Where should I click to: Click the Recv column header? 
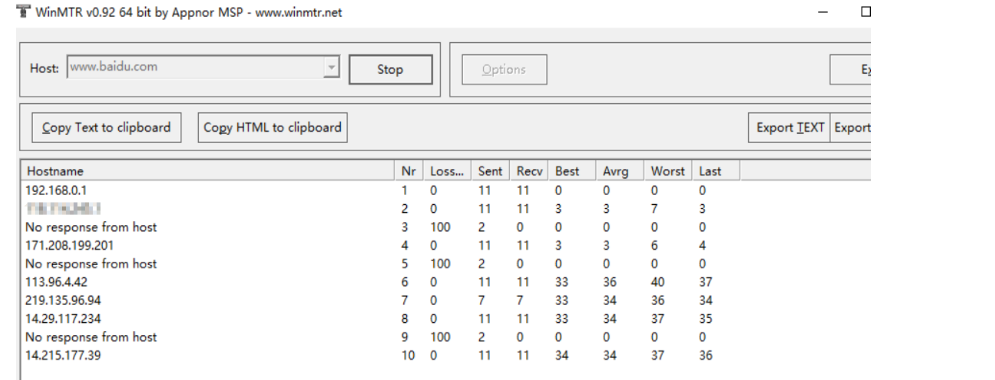point(529,171)
